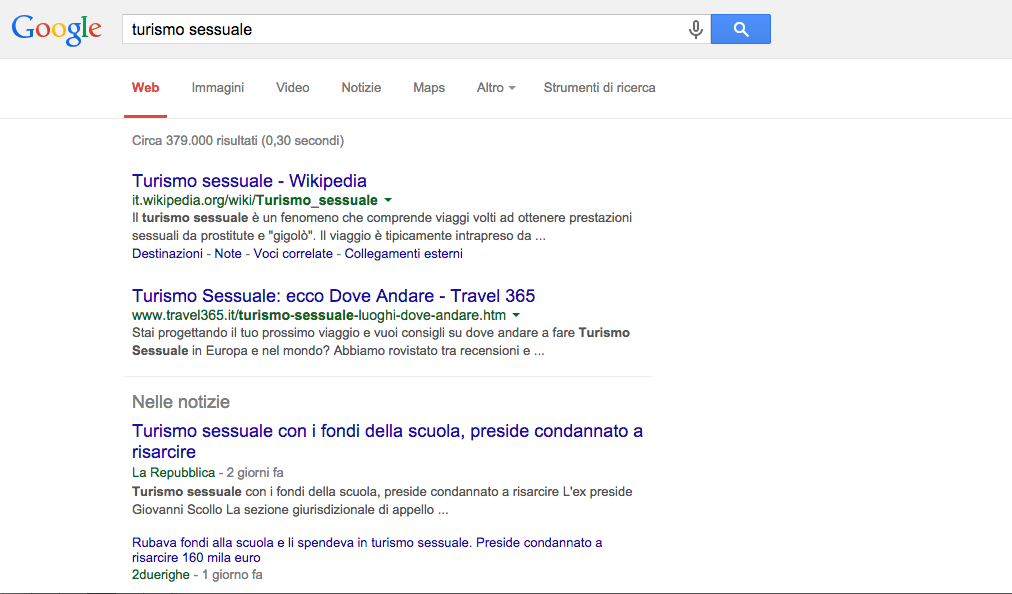Click the Collegamenti esterni sitelink
Screen dimensions: 1012x594
[403, 254]
